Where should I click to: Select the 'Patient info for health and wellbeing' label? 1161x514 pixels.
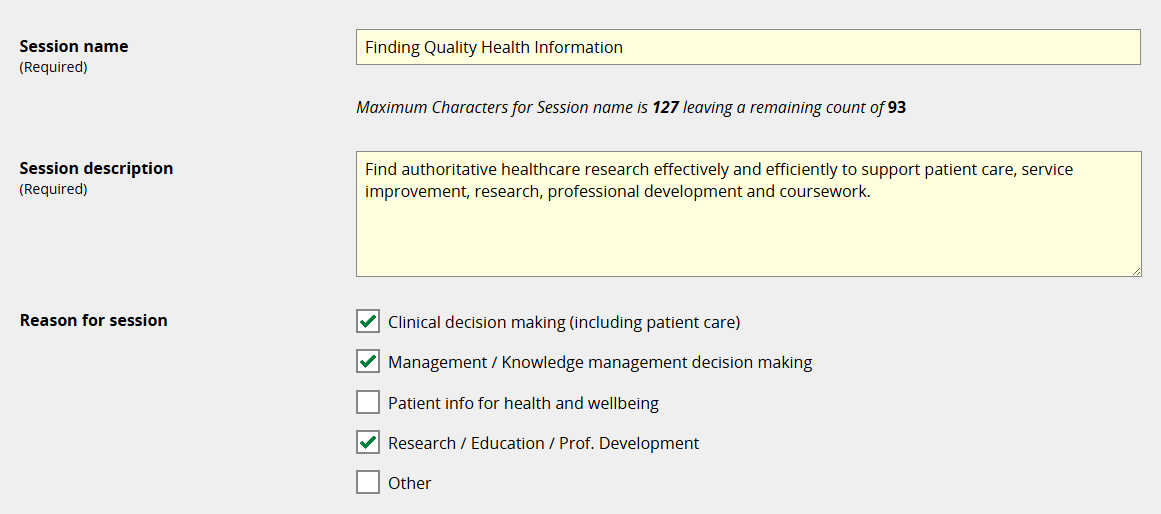[x=523, y=403]
